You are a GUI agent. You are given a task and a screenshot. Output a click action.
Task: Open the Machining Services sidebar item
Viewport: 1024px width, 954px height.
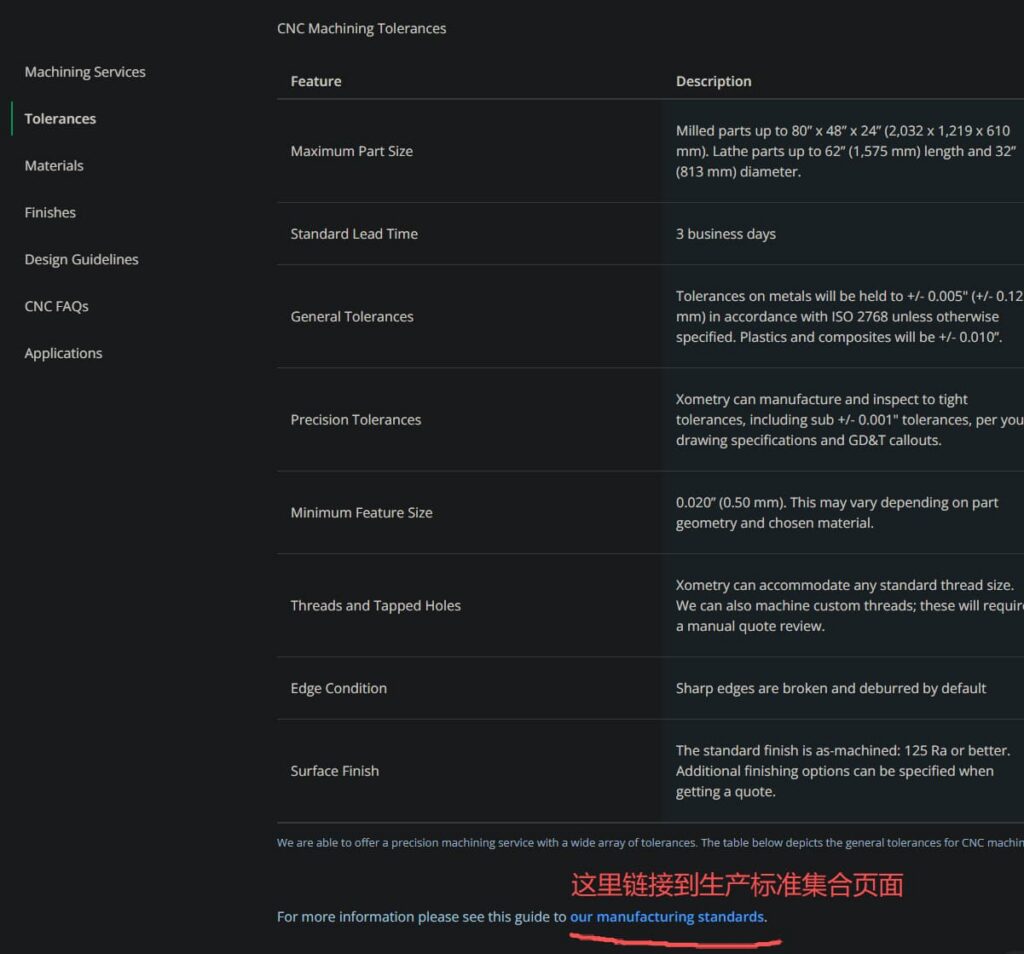85,72
